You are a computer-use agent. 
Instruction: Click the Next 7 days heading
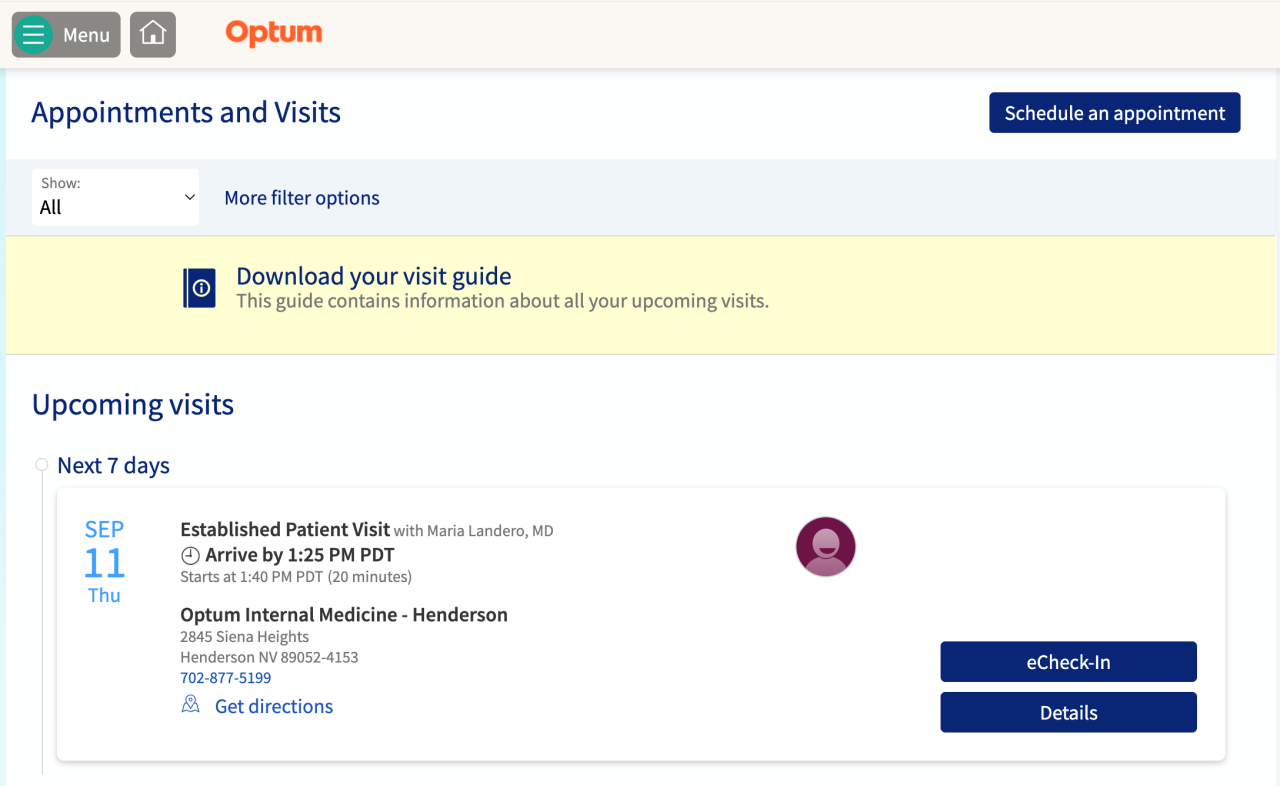114,466
